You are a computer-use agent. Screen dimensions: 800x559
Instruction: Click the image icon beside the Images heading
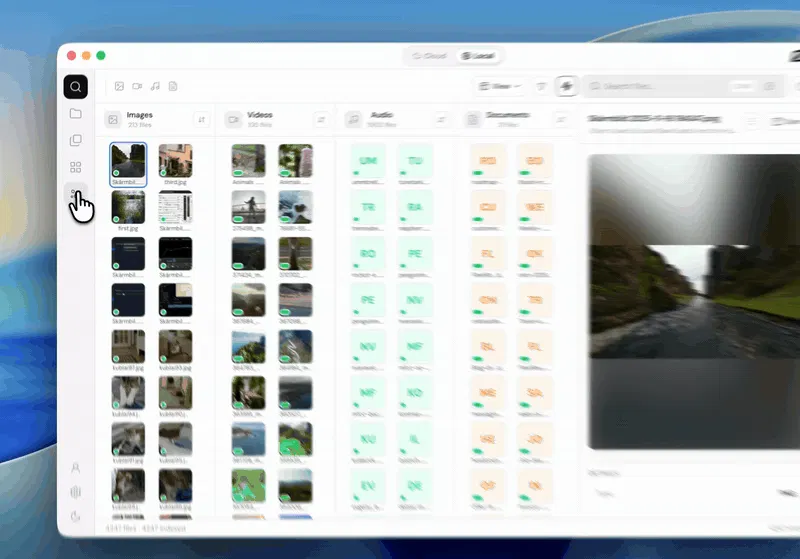(113, 119)
